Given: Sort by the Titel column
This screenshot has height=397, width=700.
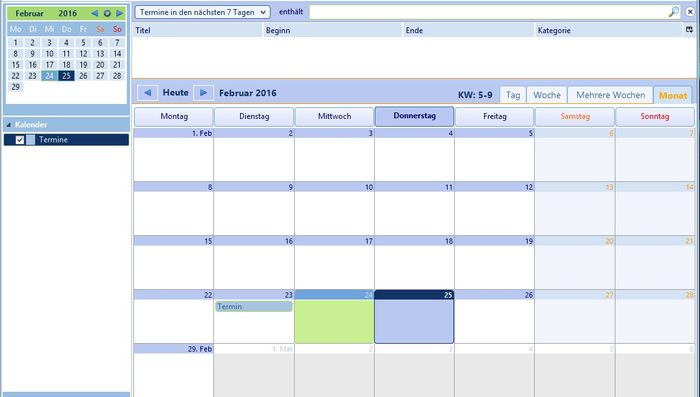Looking at the screenshot, I should (x=197, y=30).
